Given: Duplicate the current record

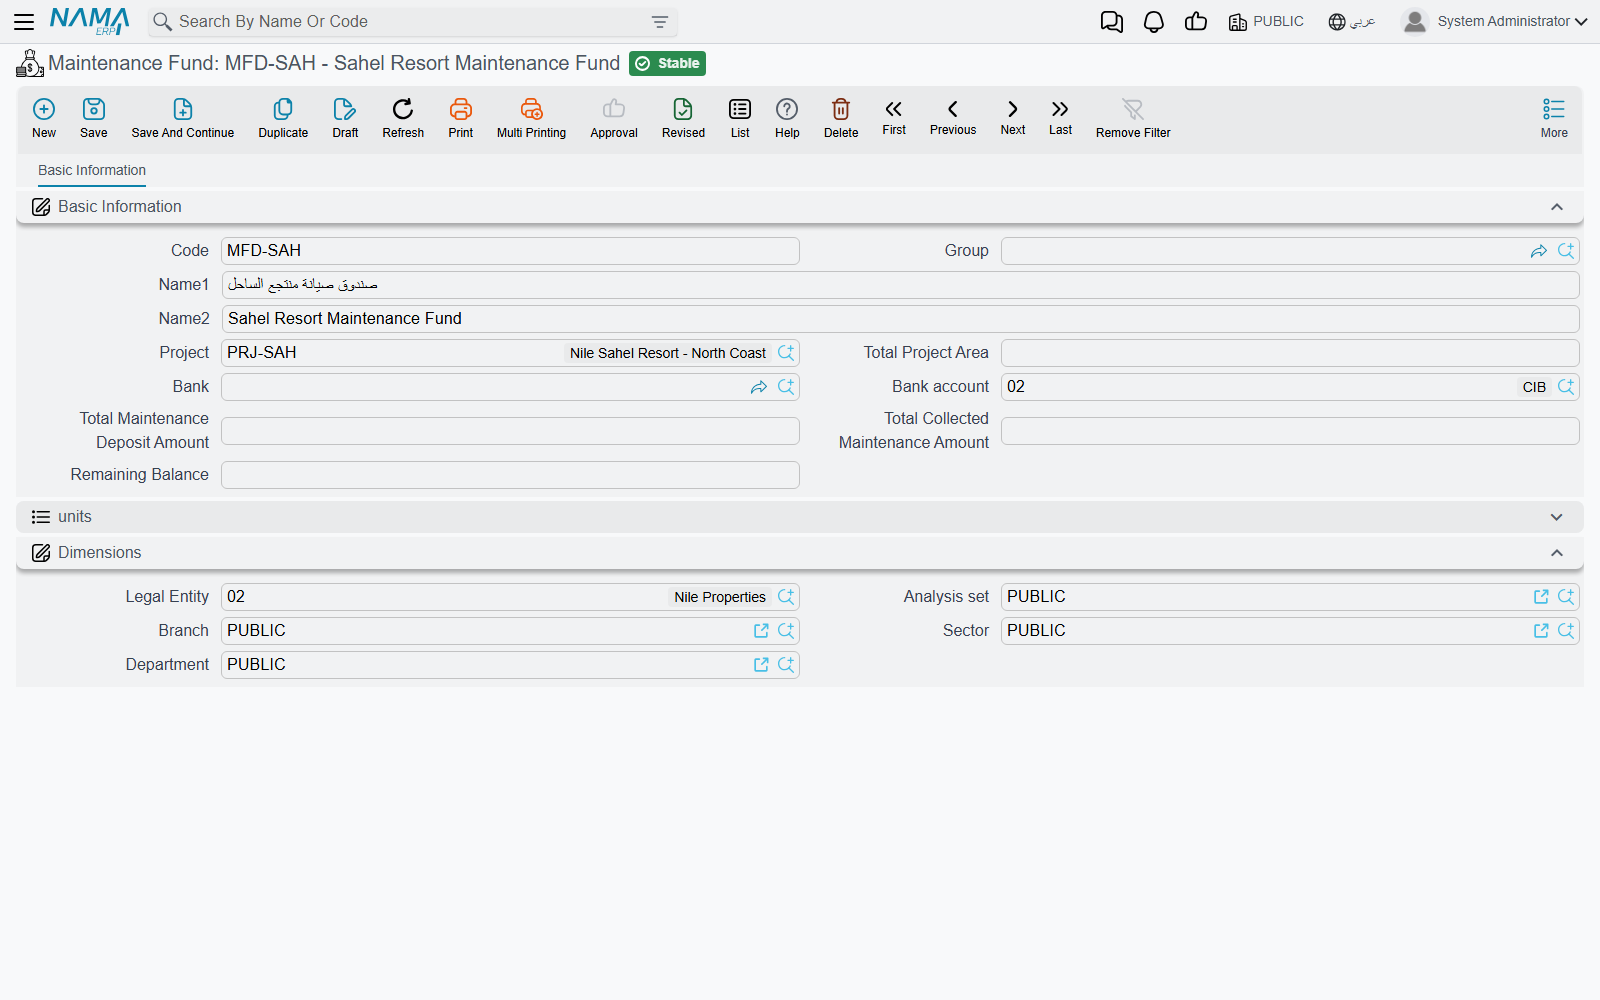Looking at the screenshot, I should (x=283, y=118).
